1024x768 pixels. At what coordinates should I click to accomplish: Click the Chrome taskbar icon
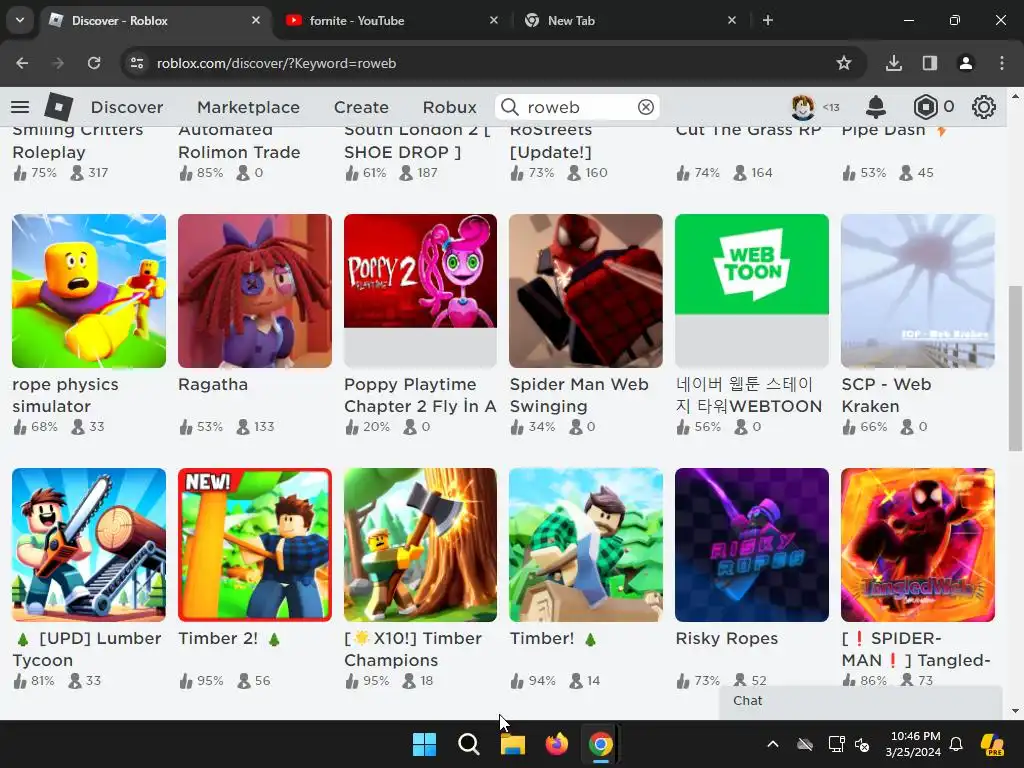pos(600,744)
